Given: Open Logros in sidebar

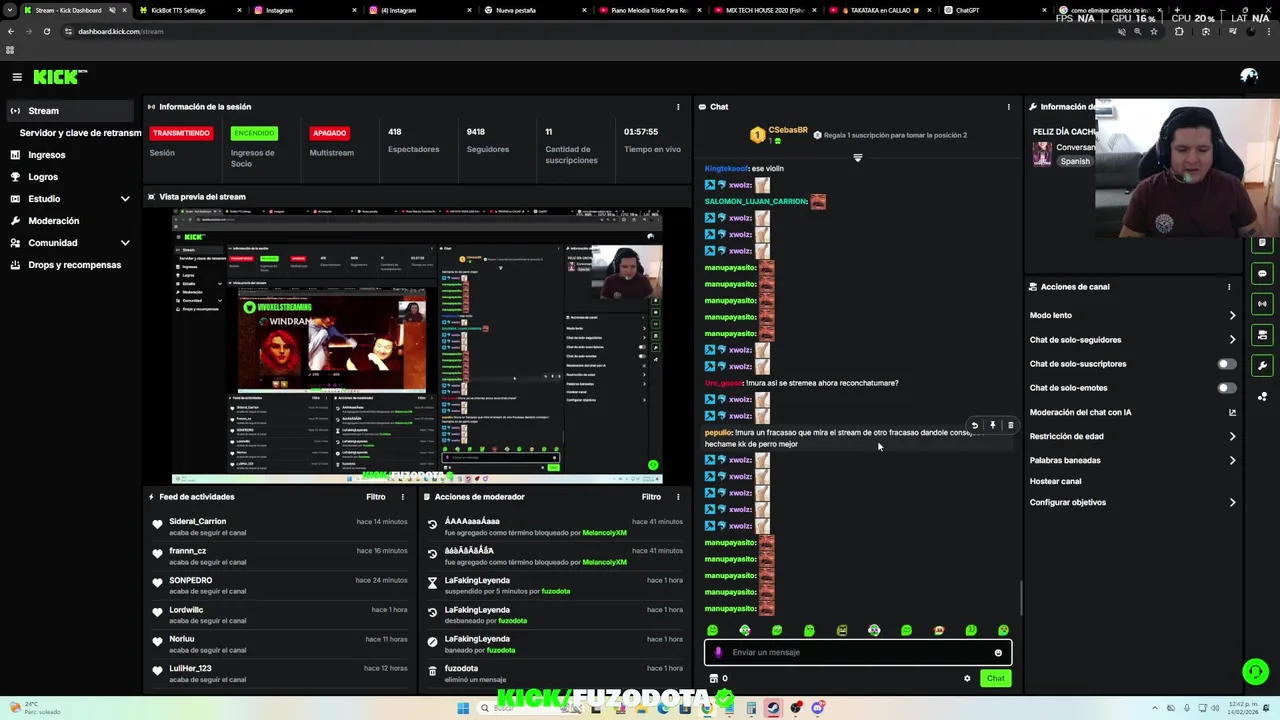Looking at the screenshot, I should [x=43, y=177].
